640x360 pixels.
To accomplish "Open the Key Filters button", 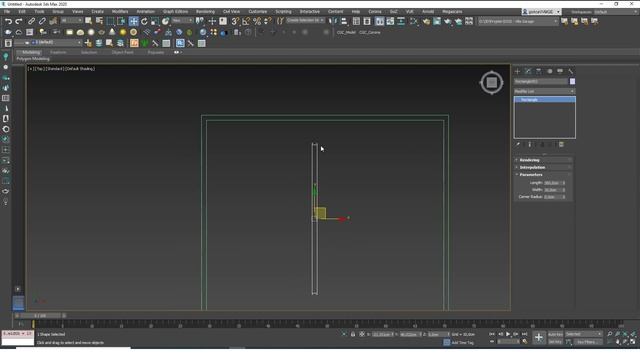I will coord(588,342).
